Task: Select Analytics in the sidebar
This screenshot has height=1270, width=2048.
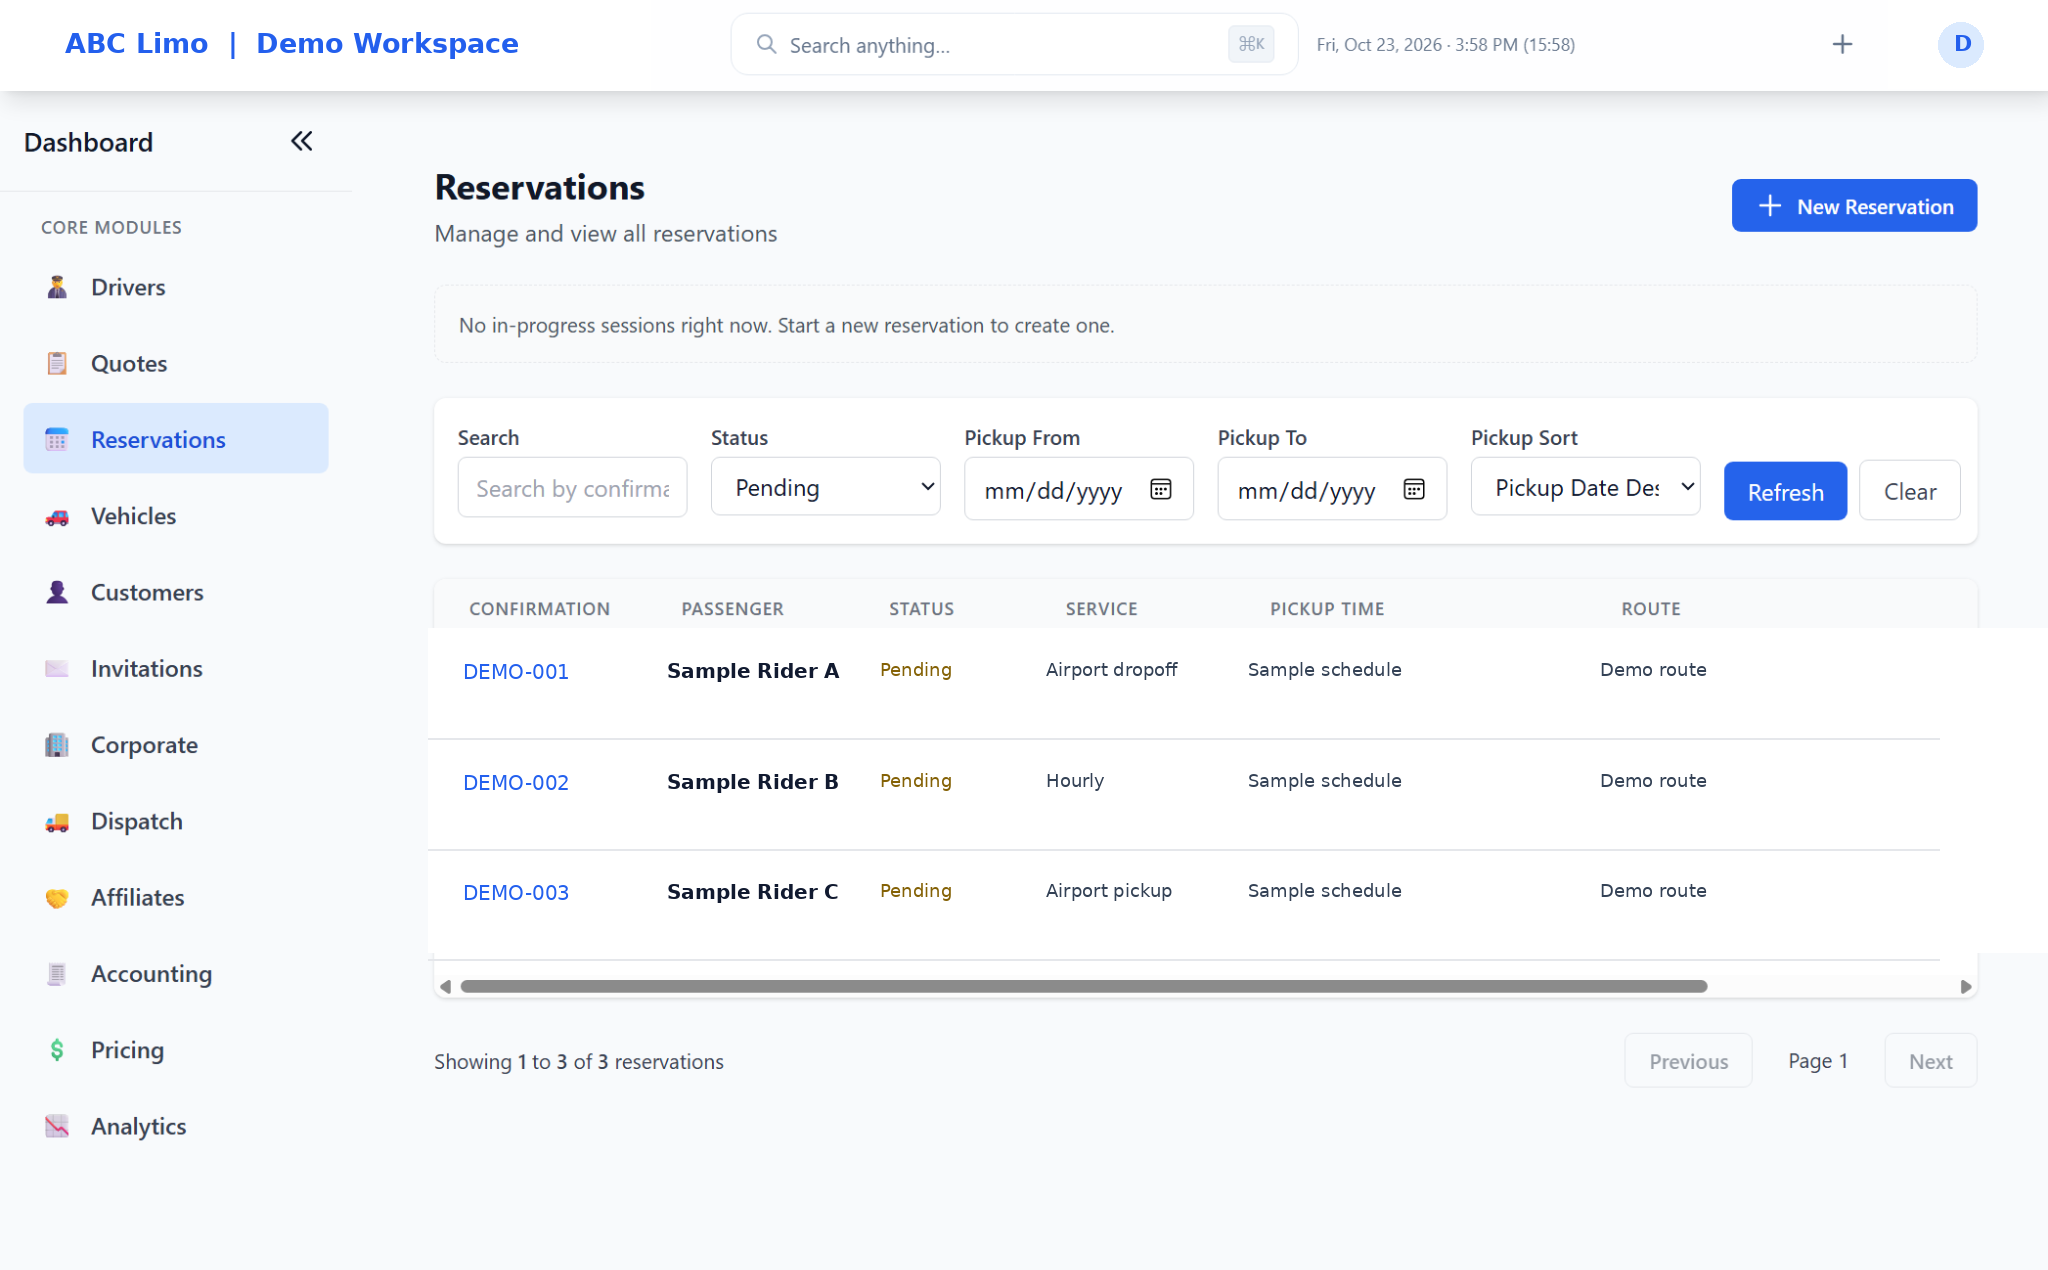Action: (x=176, y=1126)
